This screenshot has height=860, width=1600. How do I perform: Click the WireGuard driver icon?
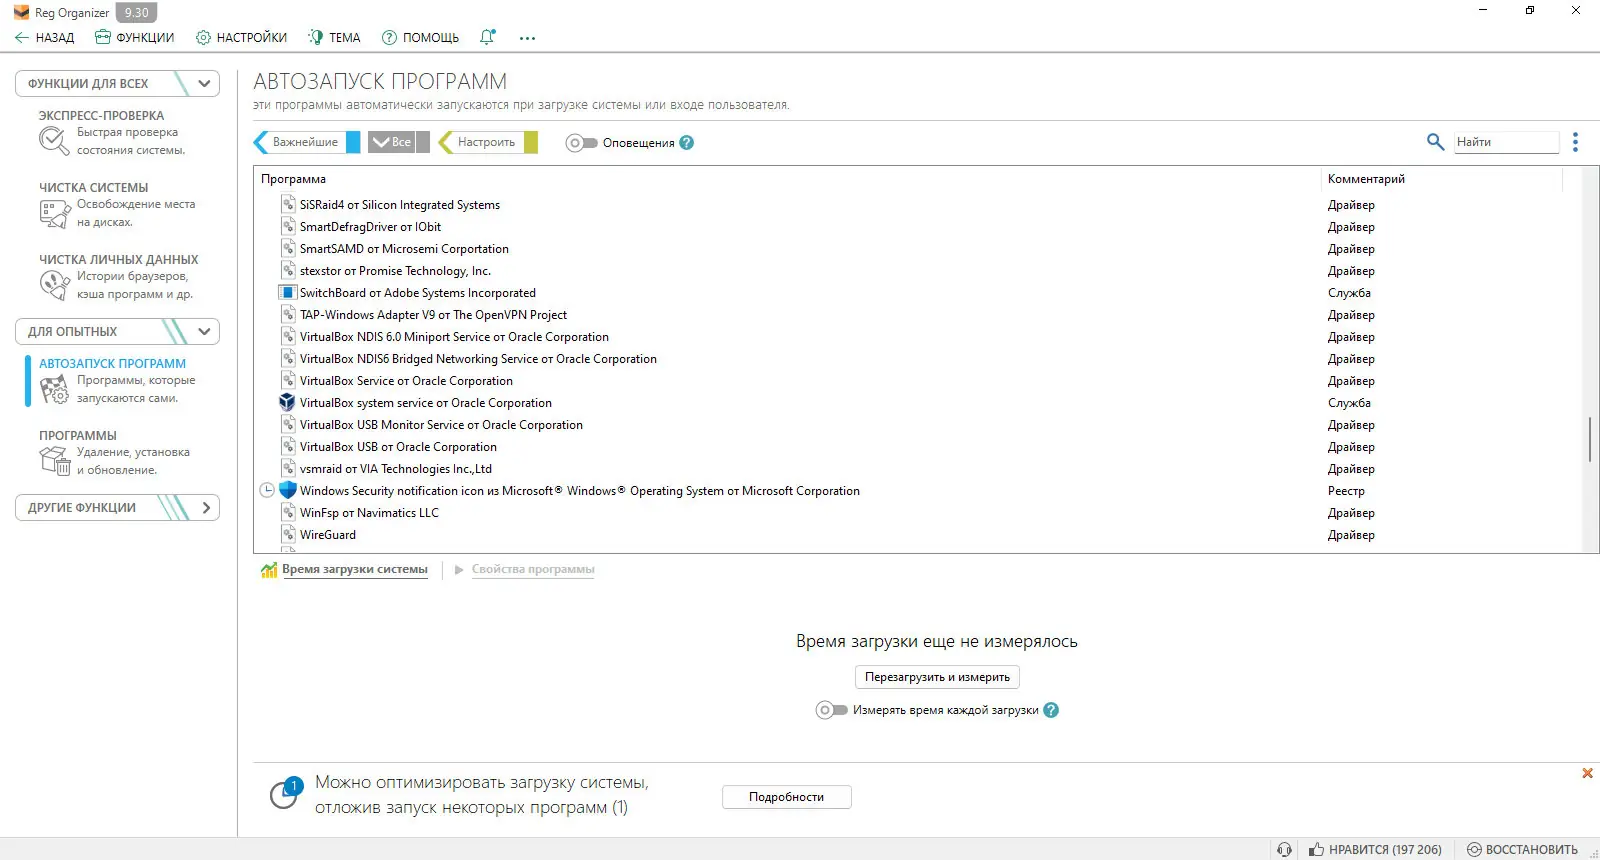(288, 535)
